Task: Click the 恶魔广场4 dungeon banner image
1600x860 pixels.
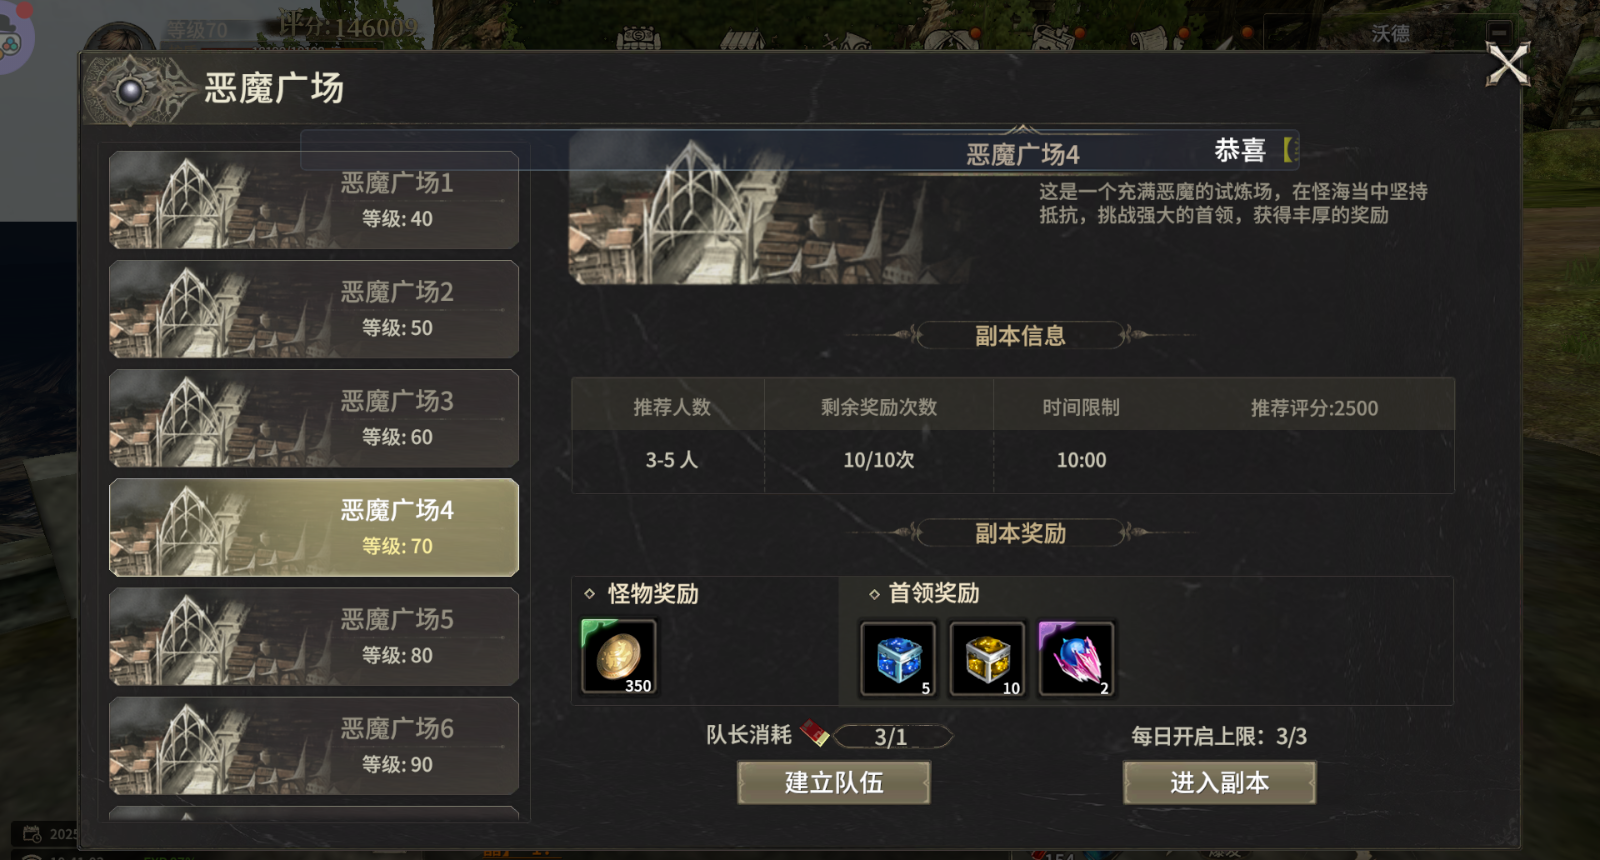Action: click(x=765, y=210)
